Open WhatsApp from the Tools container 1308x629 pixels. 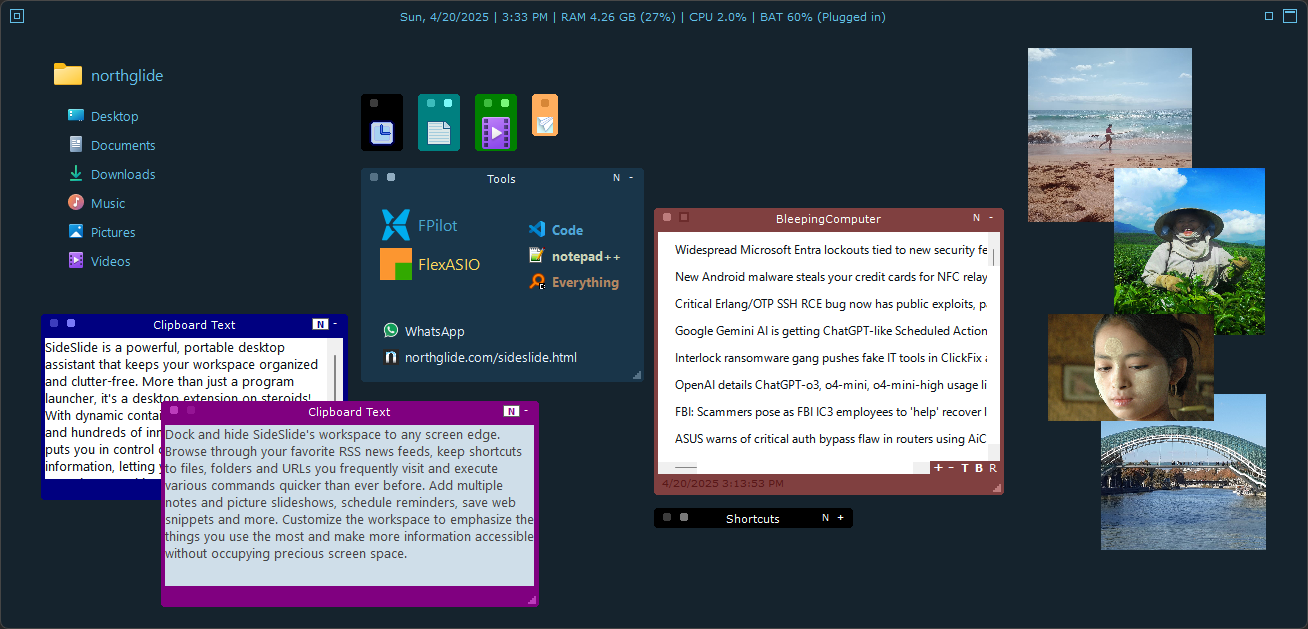point(424,331)
